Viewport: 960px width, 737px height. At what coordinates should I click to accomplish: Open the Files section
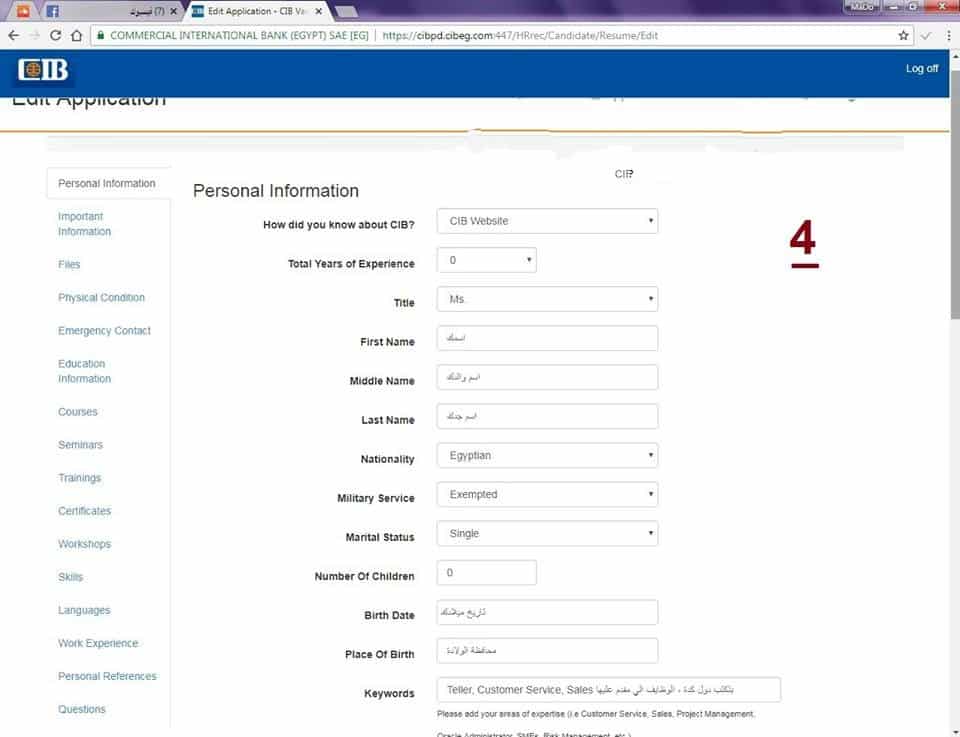click(x=69, y=264)
